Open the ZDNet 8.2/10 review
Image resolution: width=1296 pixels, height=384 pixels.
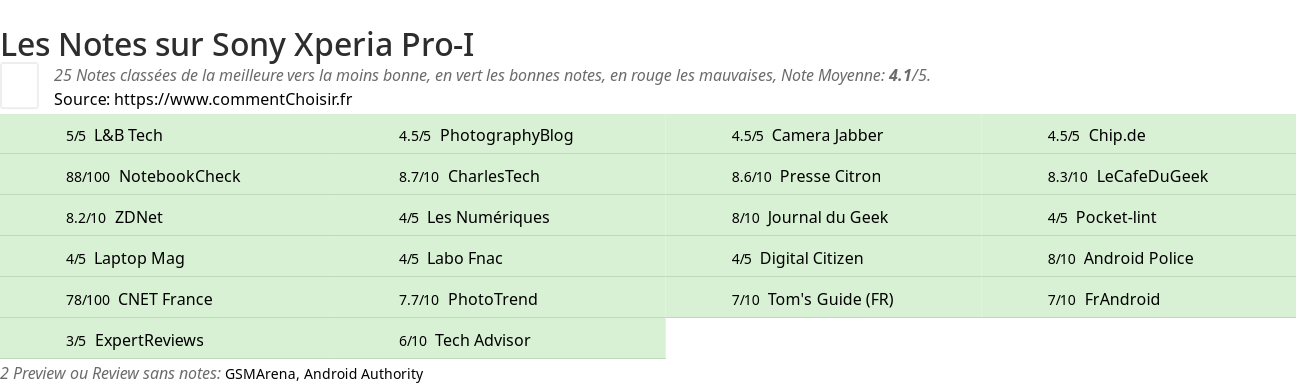pyautogui.click(x=166, y=217)
